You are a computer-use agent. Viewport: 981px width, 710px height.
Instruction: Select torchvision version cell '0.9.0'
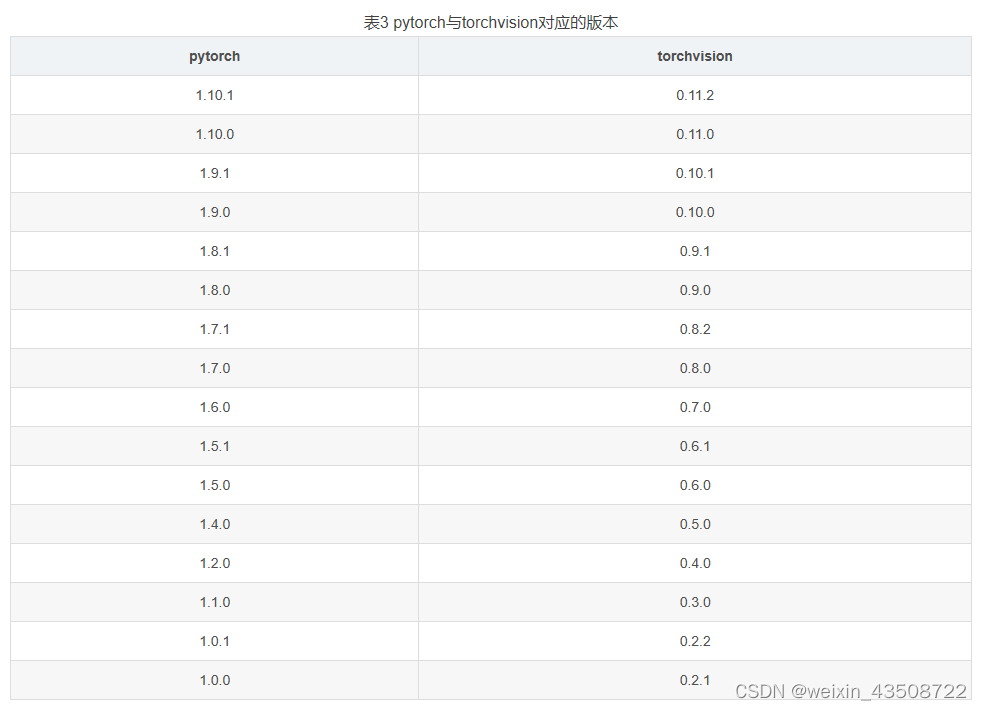(x=694, y=290)
